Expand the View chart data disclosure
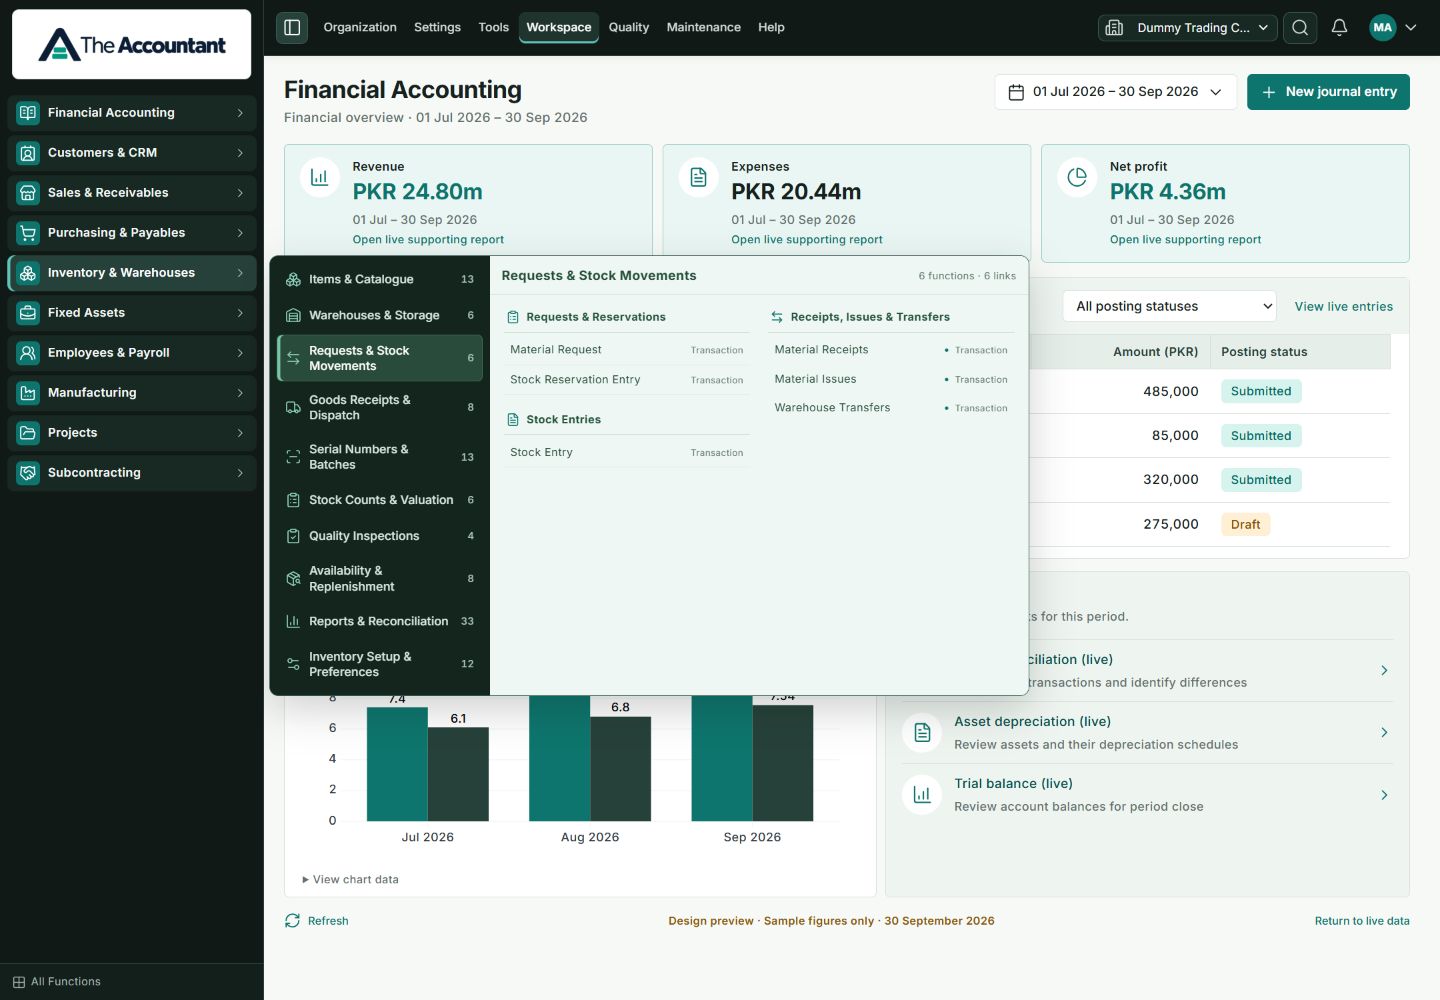Image resolution: width=1440 pixels, height=1000 pixels. pyautogui.click(x=350, y=880)
